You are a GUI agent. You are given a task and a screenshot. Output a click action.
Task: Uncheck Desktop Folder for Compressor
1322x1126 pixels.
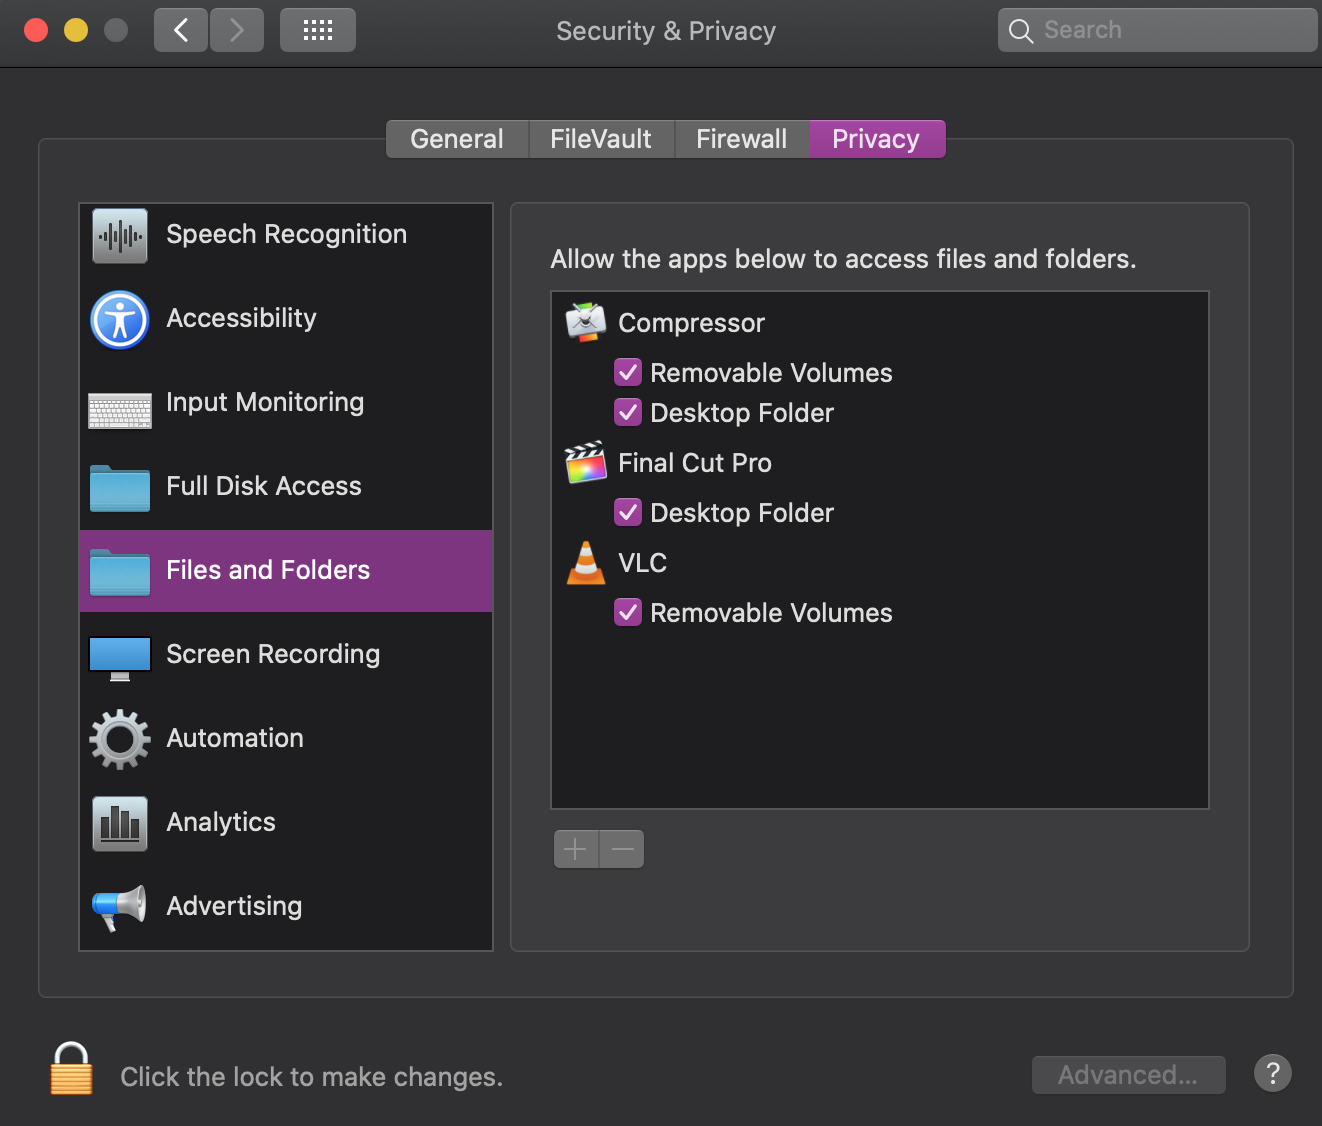point(628,412)
